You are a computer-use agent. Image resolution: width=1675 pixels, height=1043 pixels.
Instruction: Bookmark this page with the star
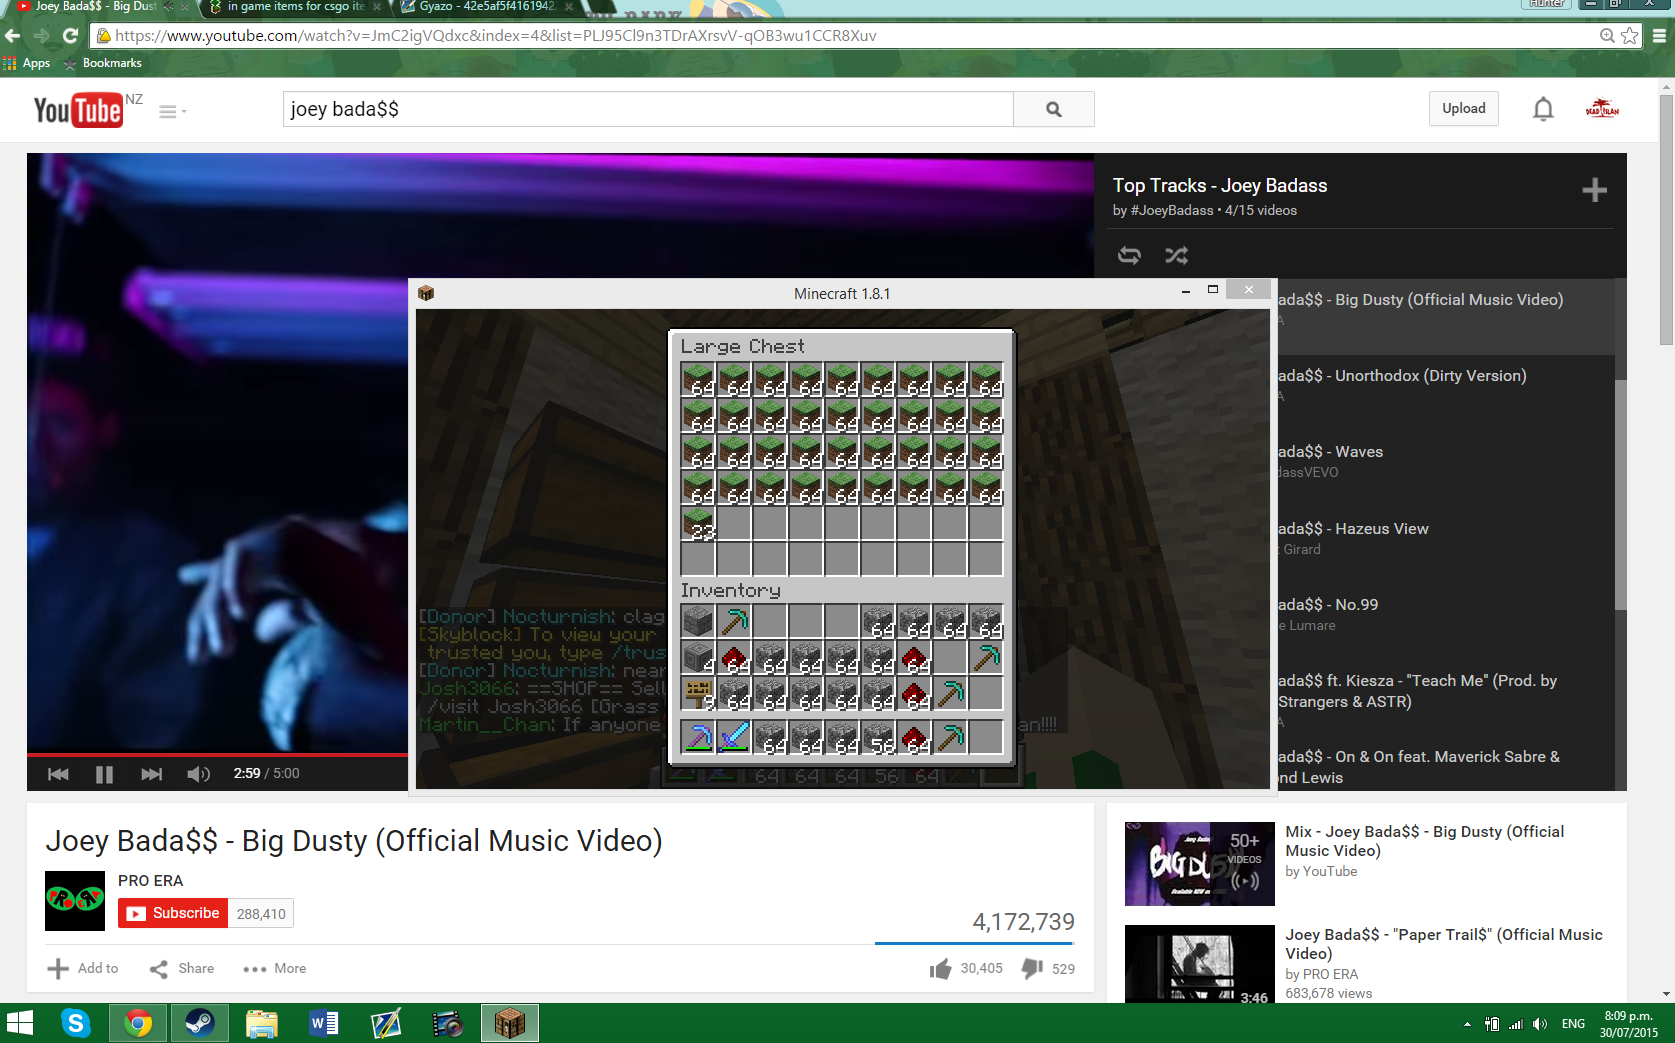(x=1630, y=36)
